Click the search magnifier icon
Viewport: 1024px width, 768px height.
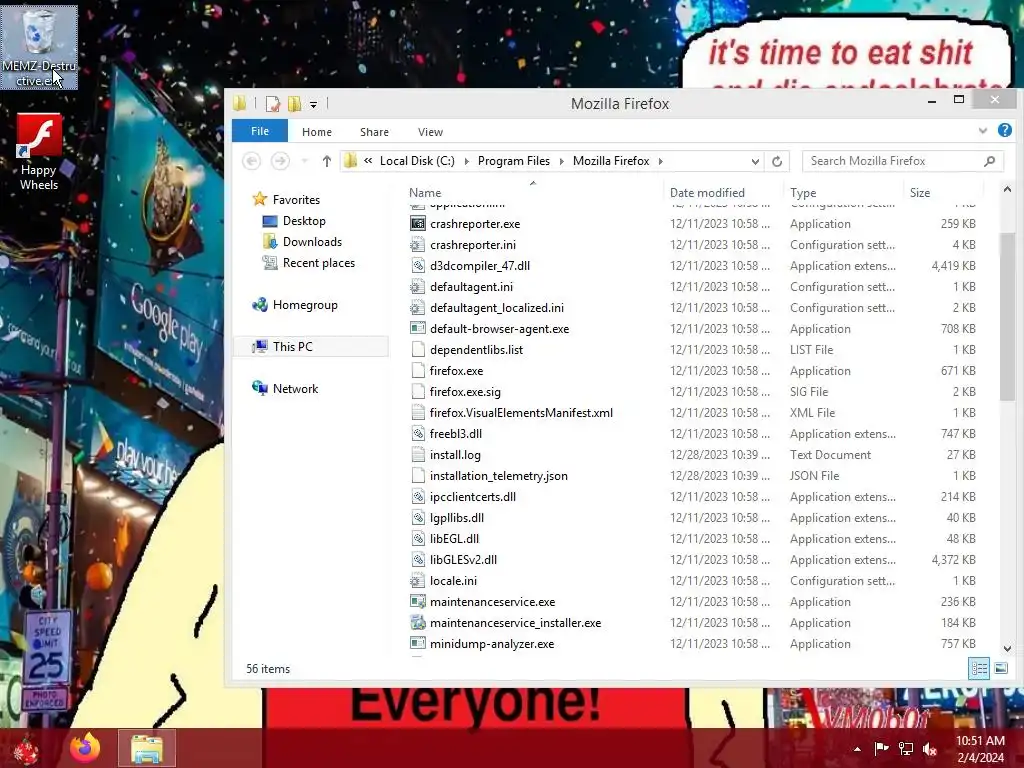click(989, 161)
